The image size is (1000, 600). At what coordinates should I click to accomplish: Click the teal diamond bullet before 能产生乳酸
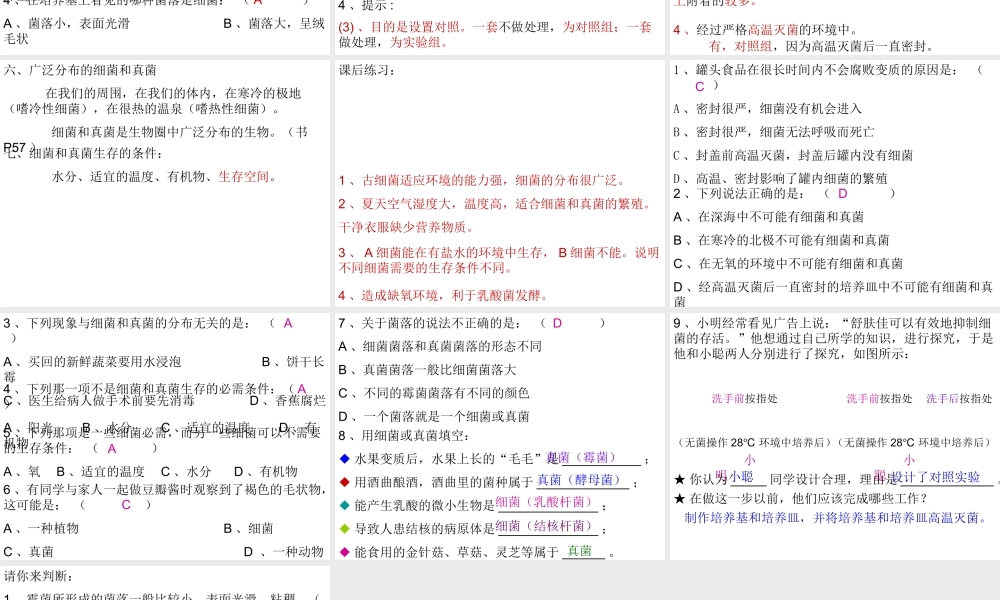[344, 505]
